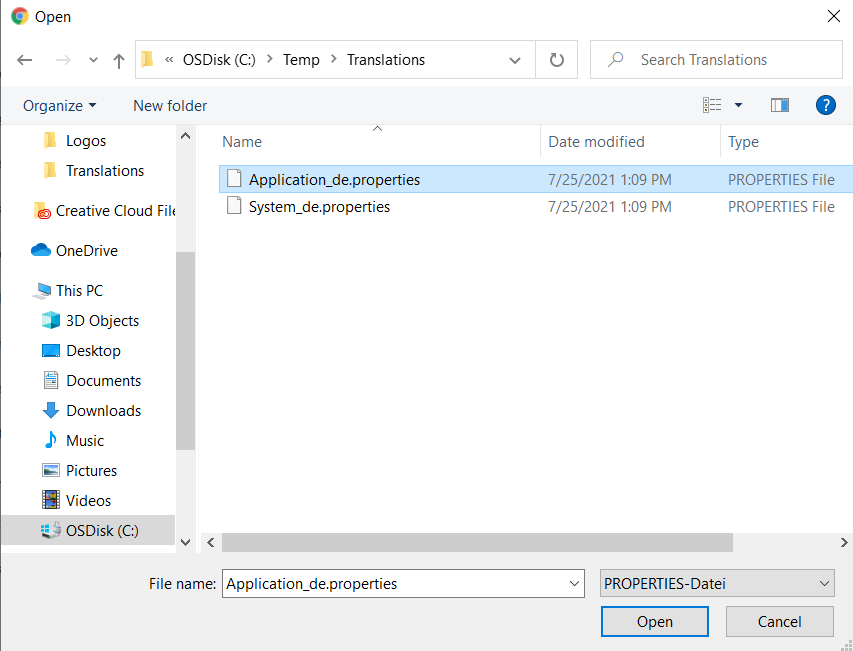Toggle the preview pane icon
This screenshot has width=853, height=651.
pyautogui.click(x=780, y=105)
